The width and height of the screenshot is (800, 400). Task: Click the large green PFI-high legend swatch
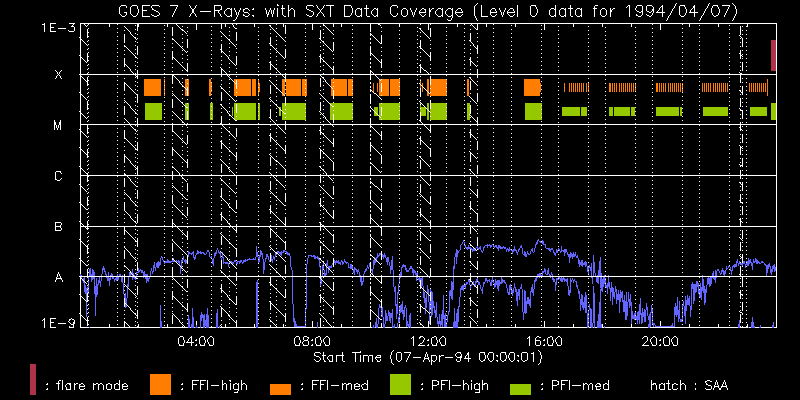point(401,384)
